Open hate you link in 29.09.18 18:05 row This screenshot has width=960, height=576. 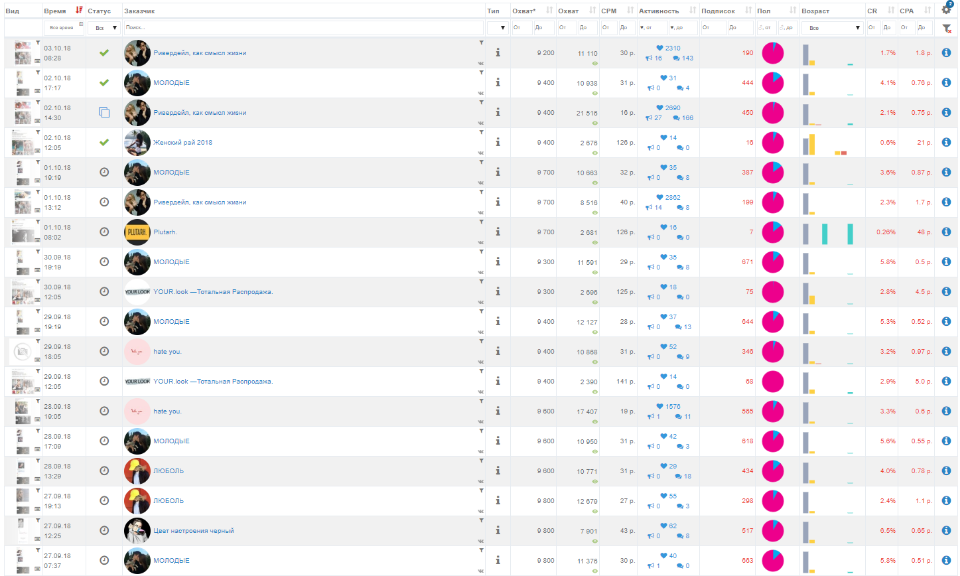pos(167,352)
